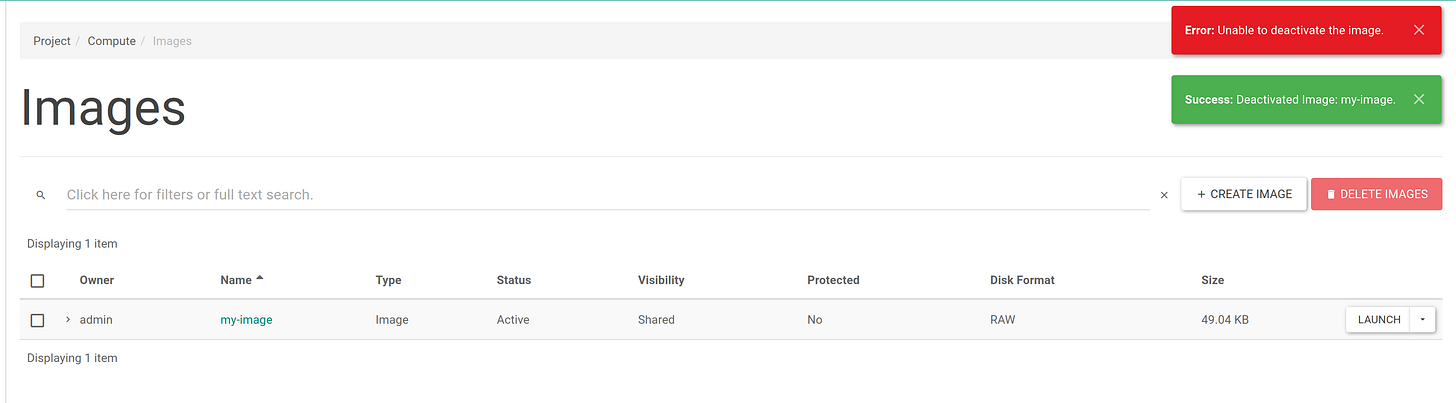The height and width of the screenshot is (403, 1456).
Task: Click the plus icon on Create Image
Action: 1201,194
